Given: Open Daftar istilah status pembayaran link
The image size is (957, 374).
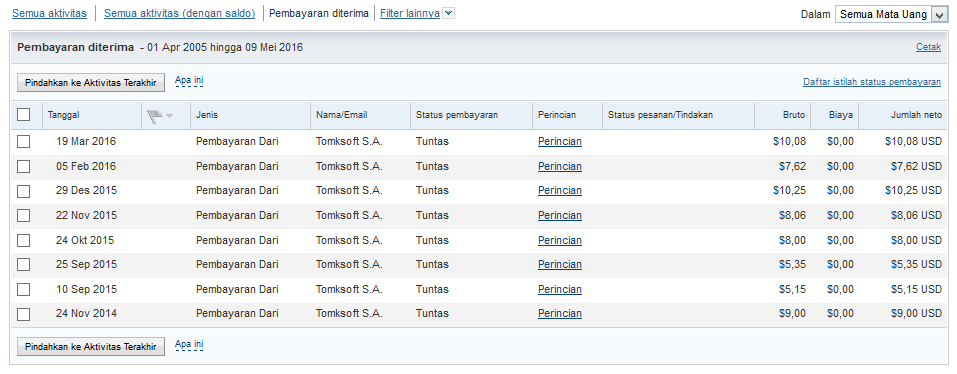Looking at the screenshot, I should pos(872,82).
